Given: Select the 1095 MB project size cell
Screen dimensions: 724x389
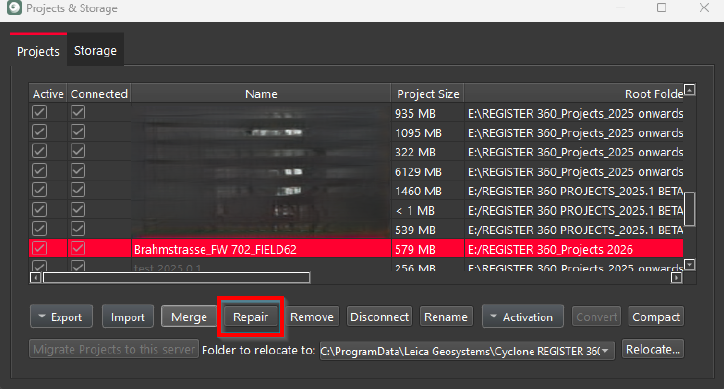Looking at the screenshot, I should 428,133.
